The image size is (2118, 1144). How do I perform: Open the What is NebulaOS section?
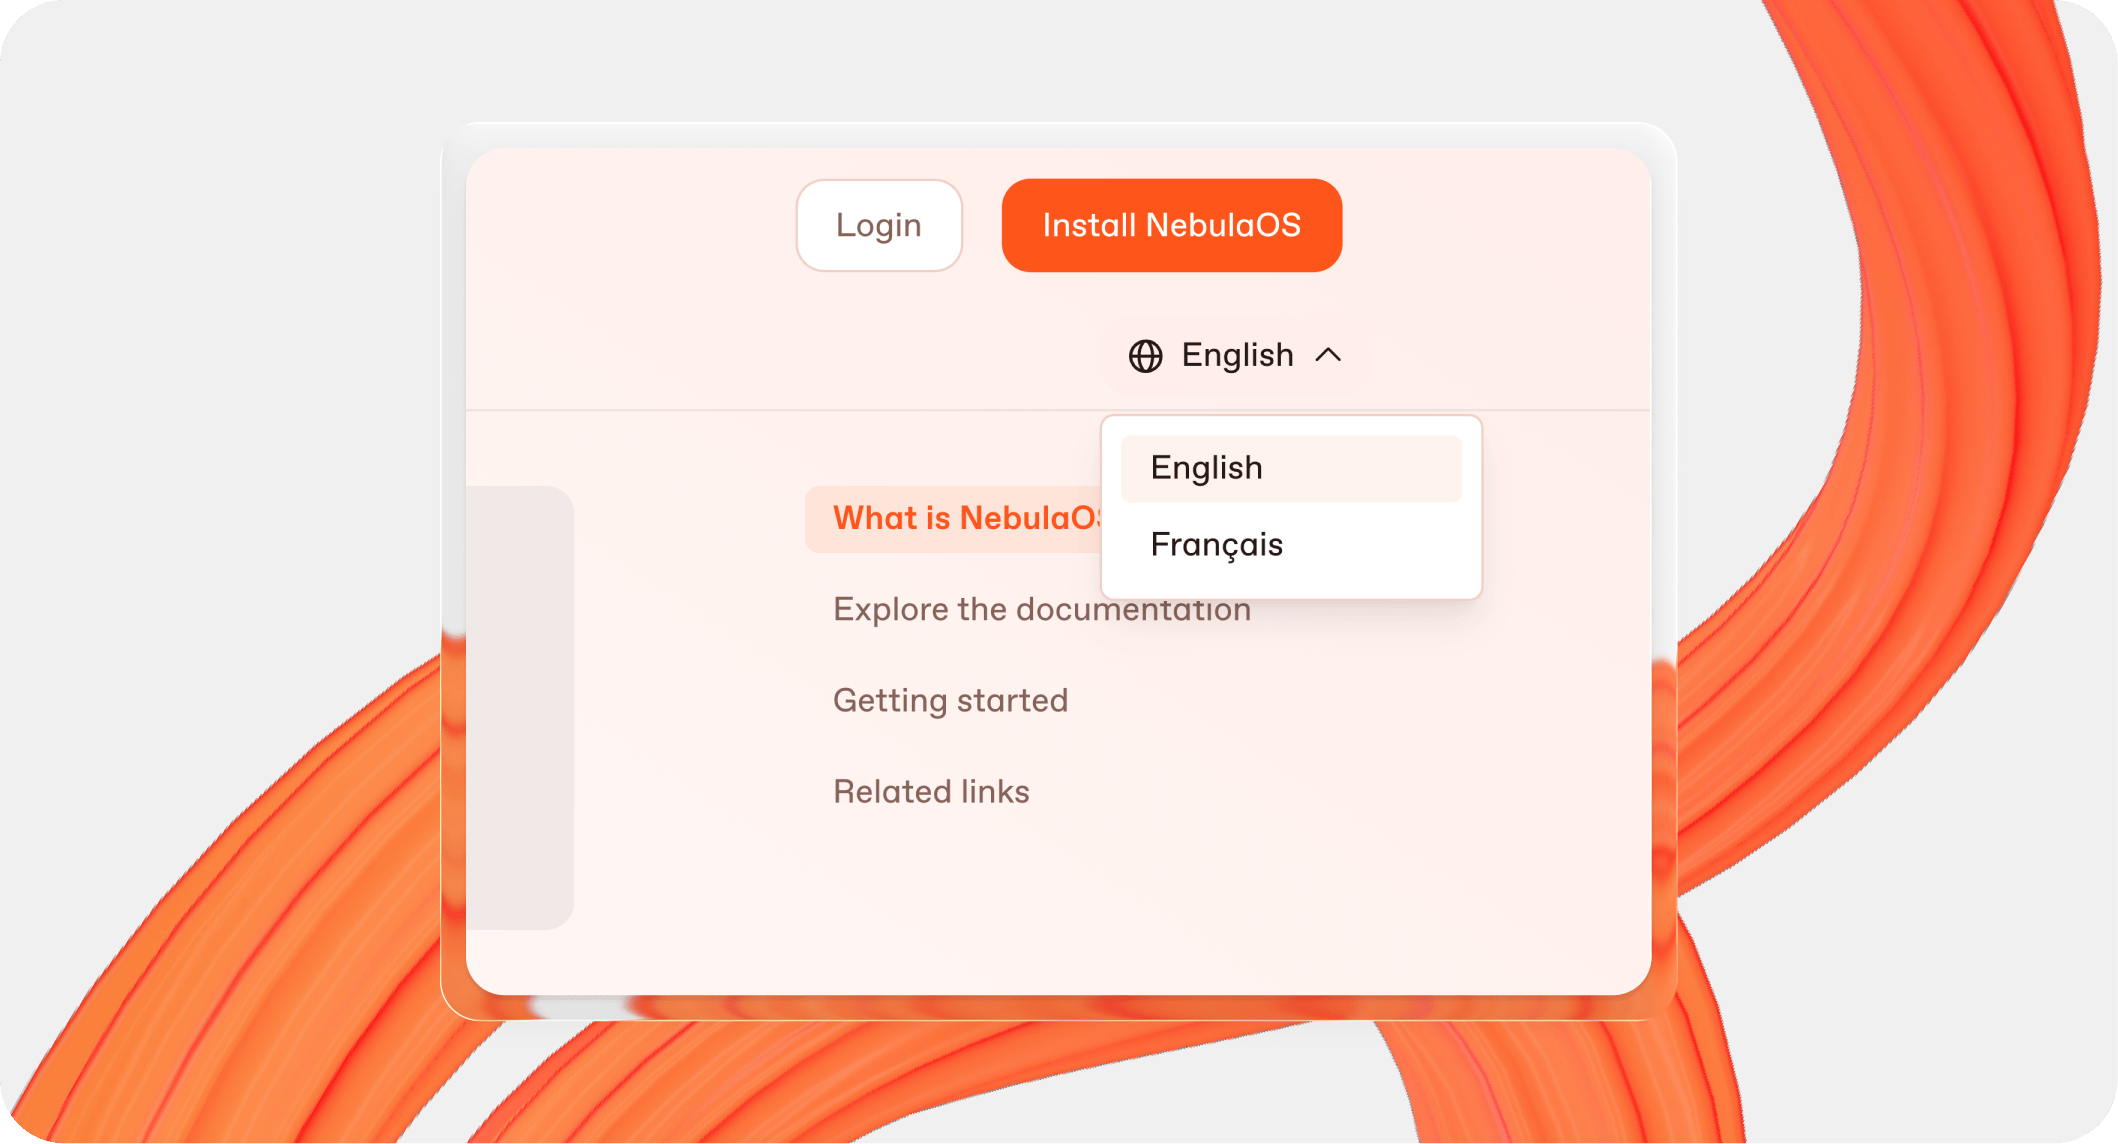point(960,519)
